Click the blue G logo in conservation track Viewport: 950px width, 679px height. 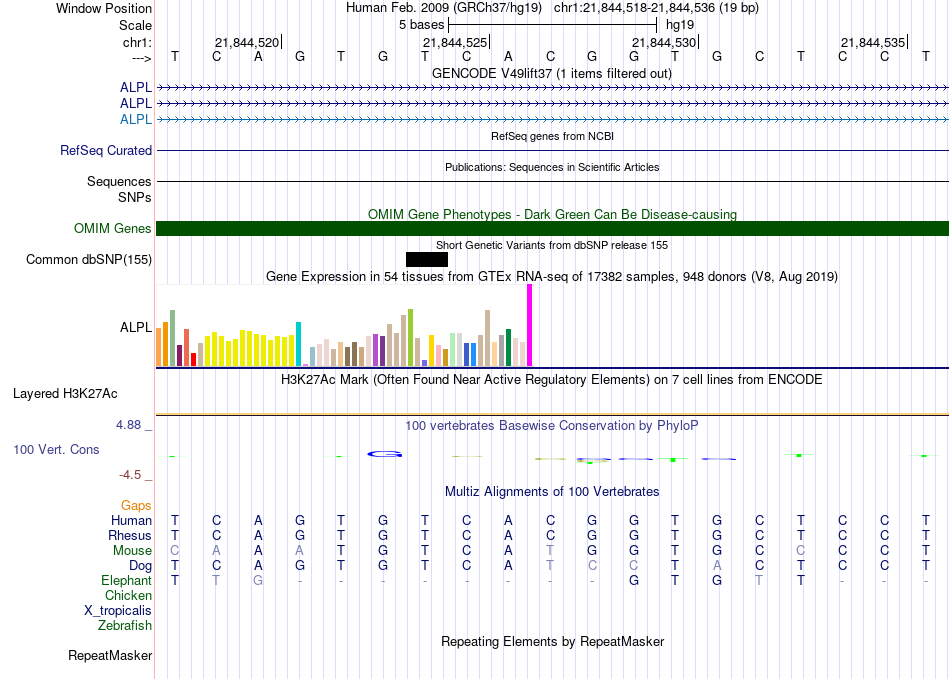[385, 454]
